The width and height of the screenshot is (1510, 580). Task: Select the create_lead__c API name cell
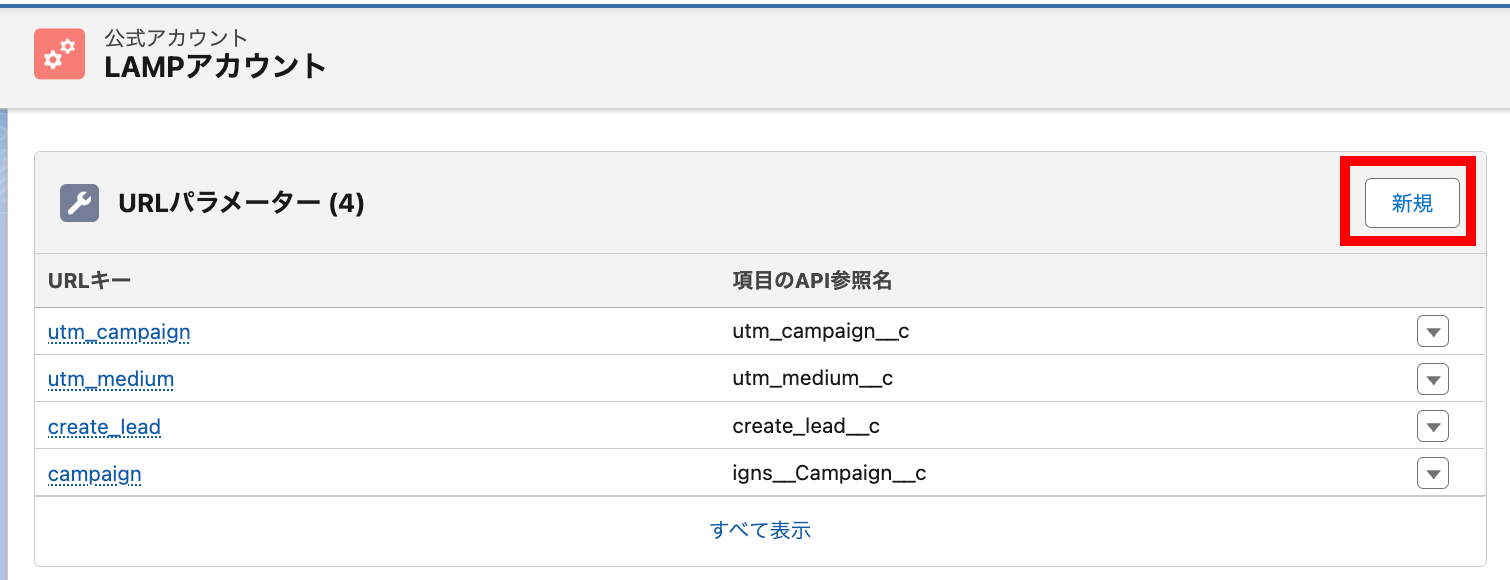click(805, 427)
